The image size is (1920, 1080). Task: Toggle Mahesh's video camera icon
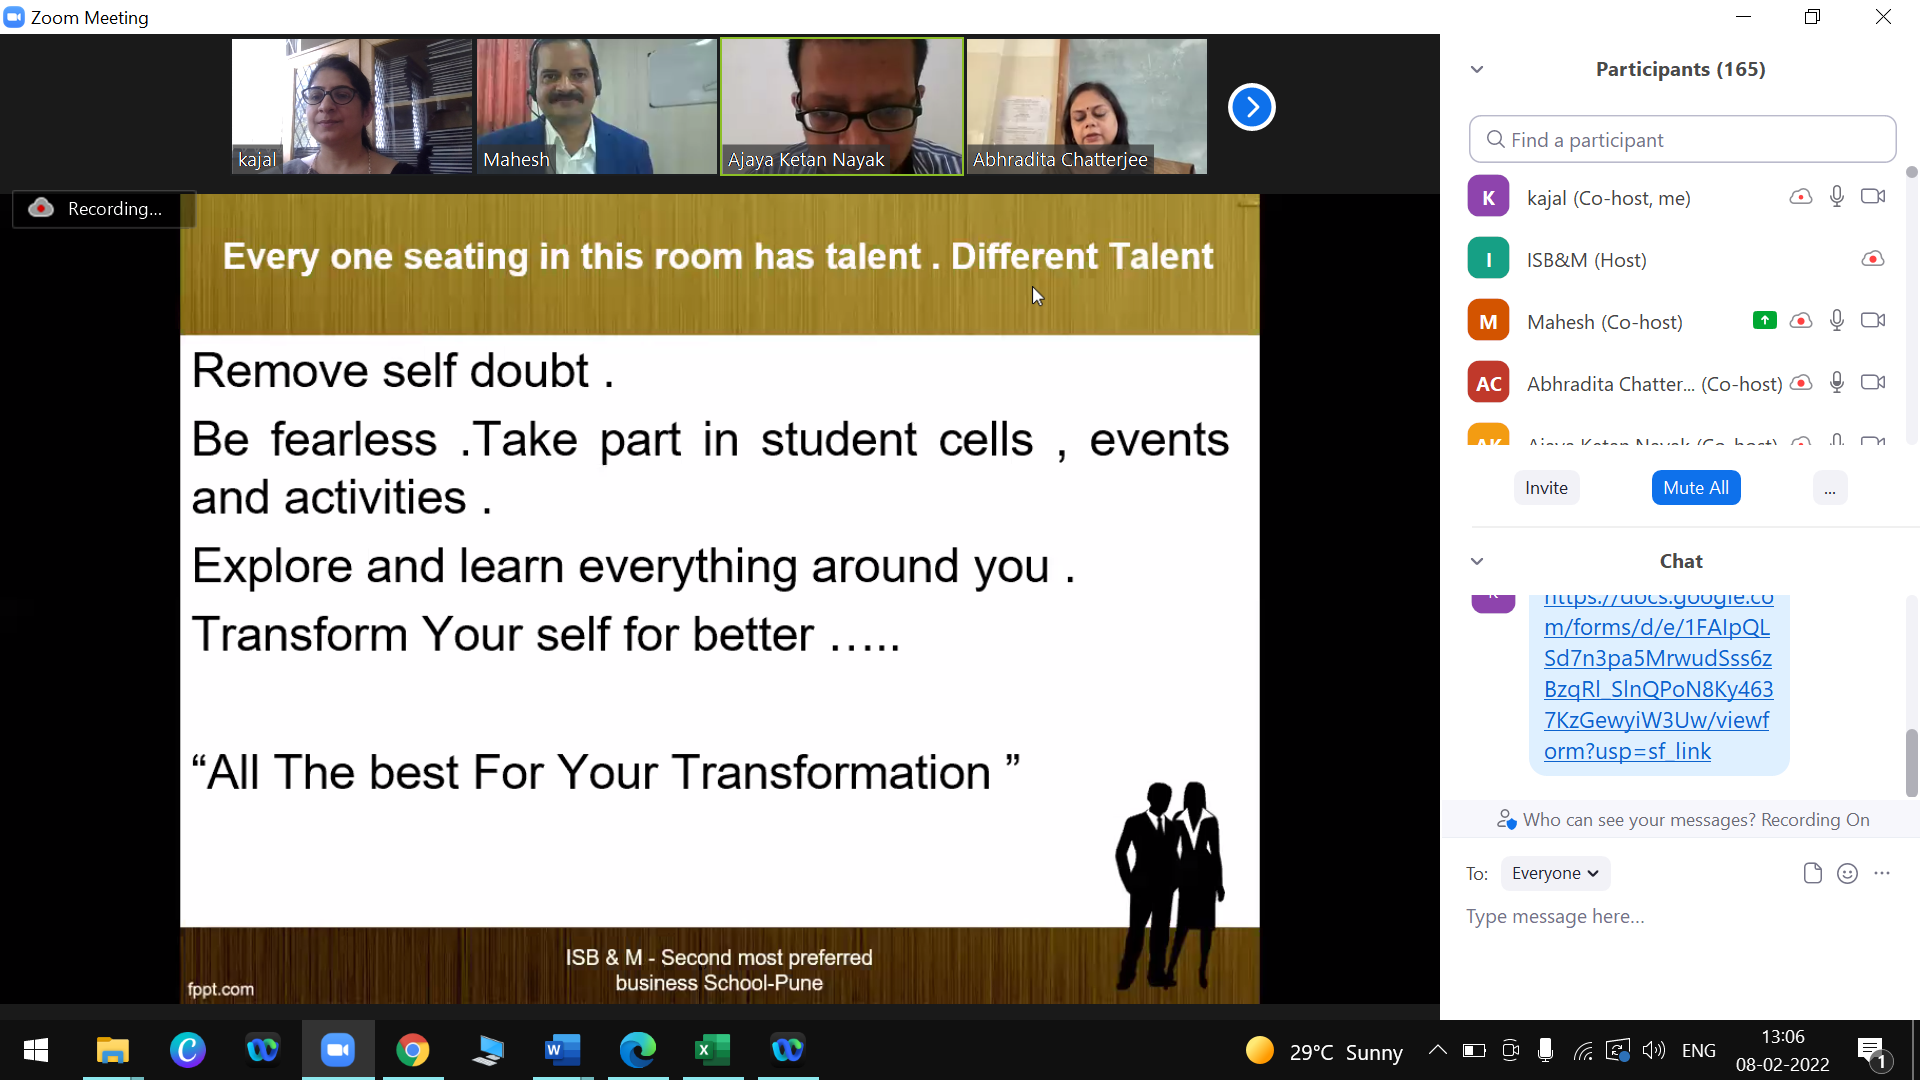coord(1872,321)
